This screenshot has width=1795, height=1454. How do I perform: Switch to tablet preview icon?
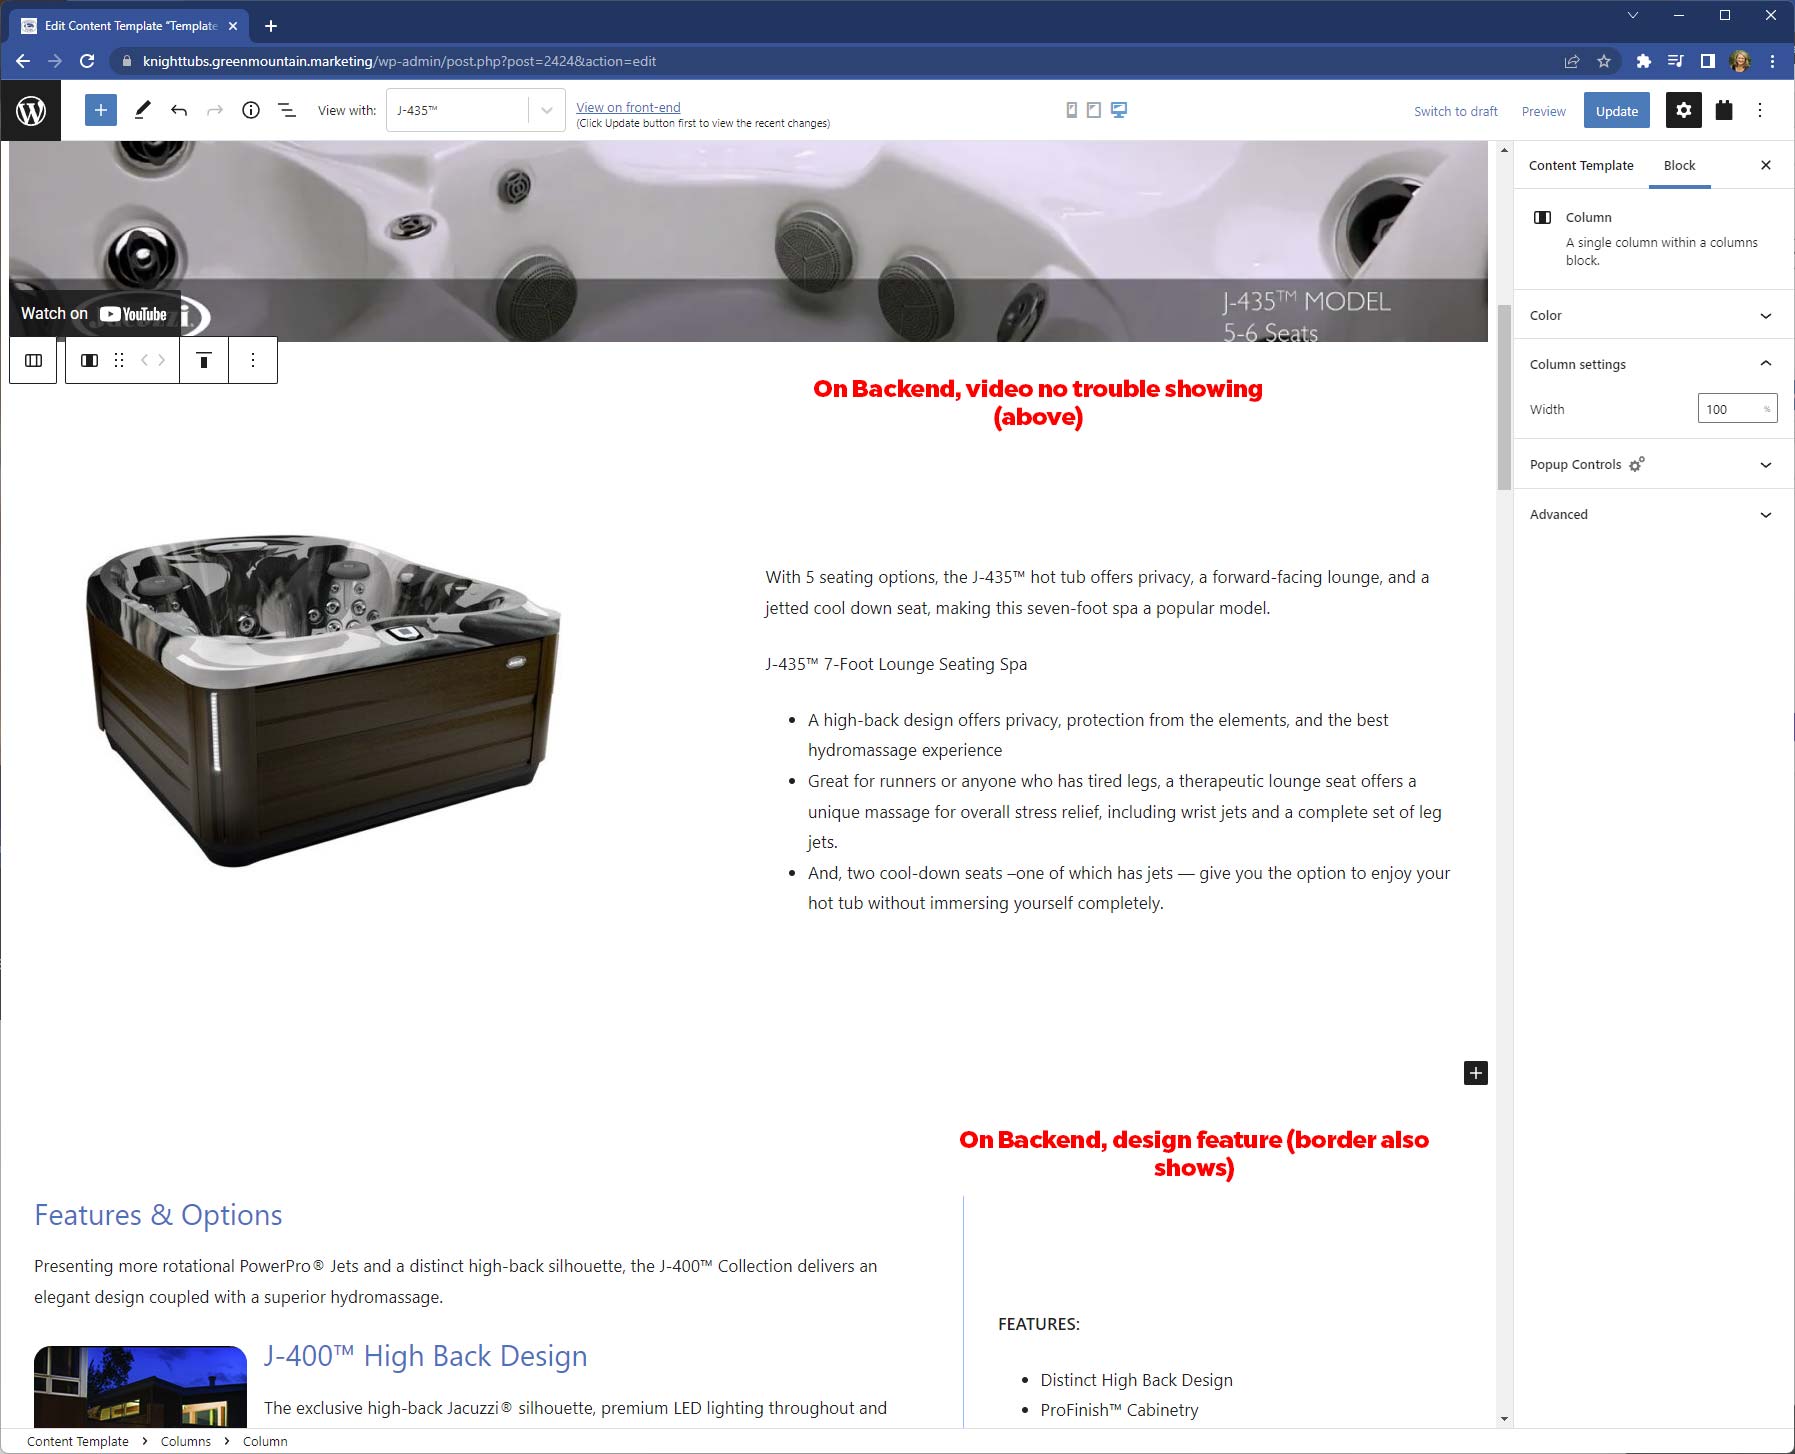pyautogui.click(x=1094, y=110)
